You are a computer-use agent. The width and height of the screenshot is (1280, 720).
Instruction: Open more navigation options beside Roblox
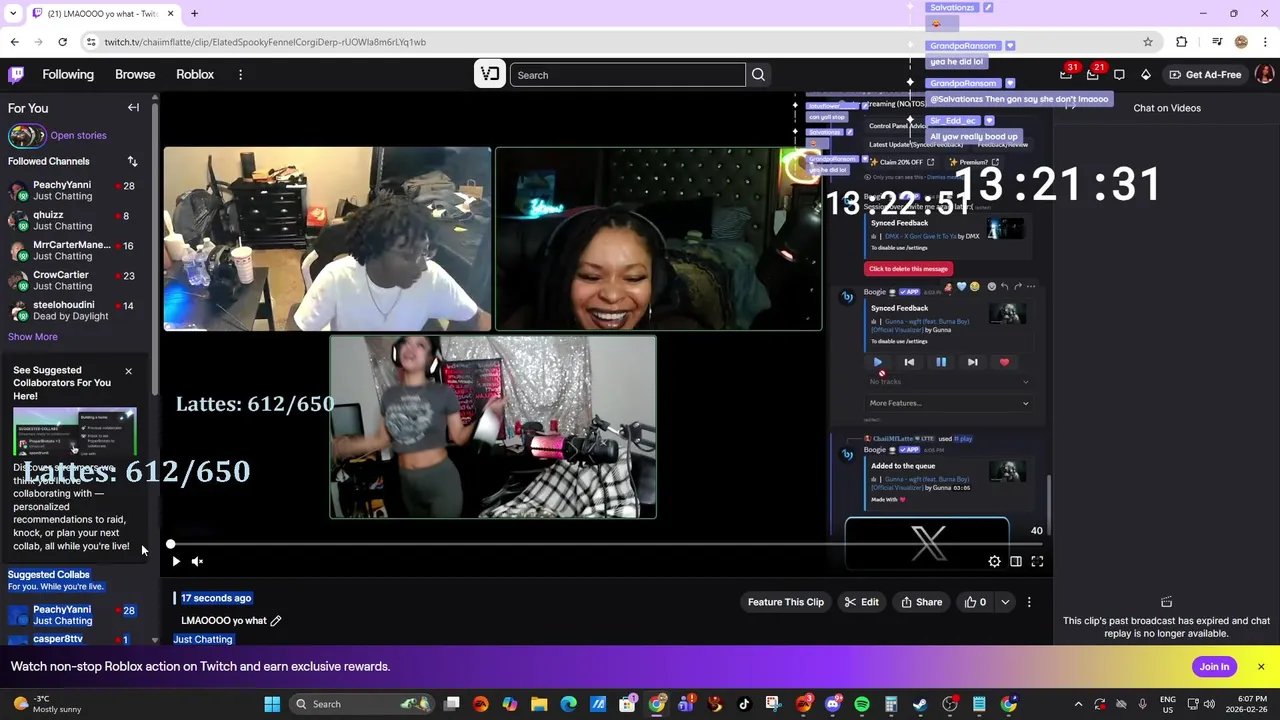tap(240, 75)
